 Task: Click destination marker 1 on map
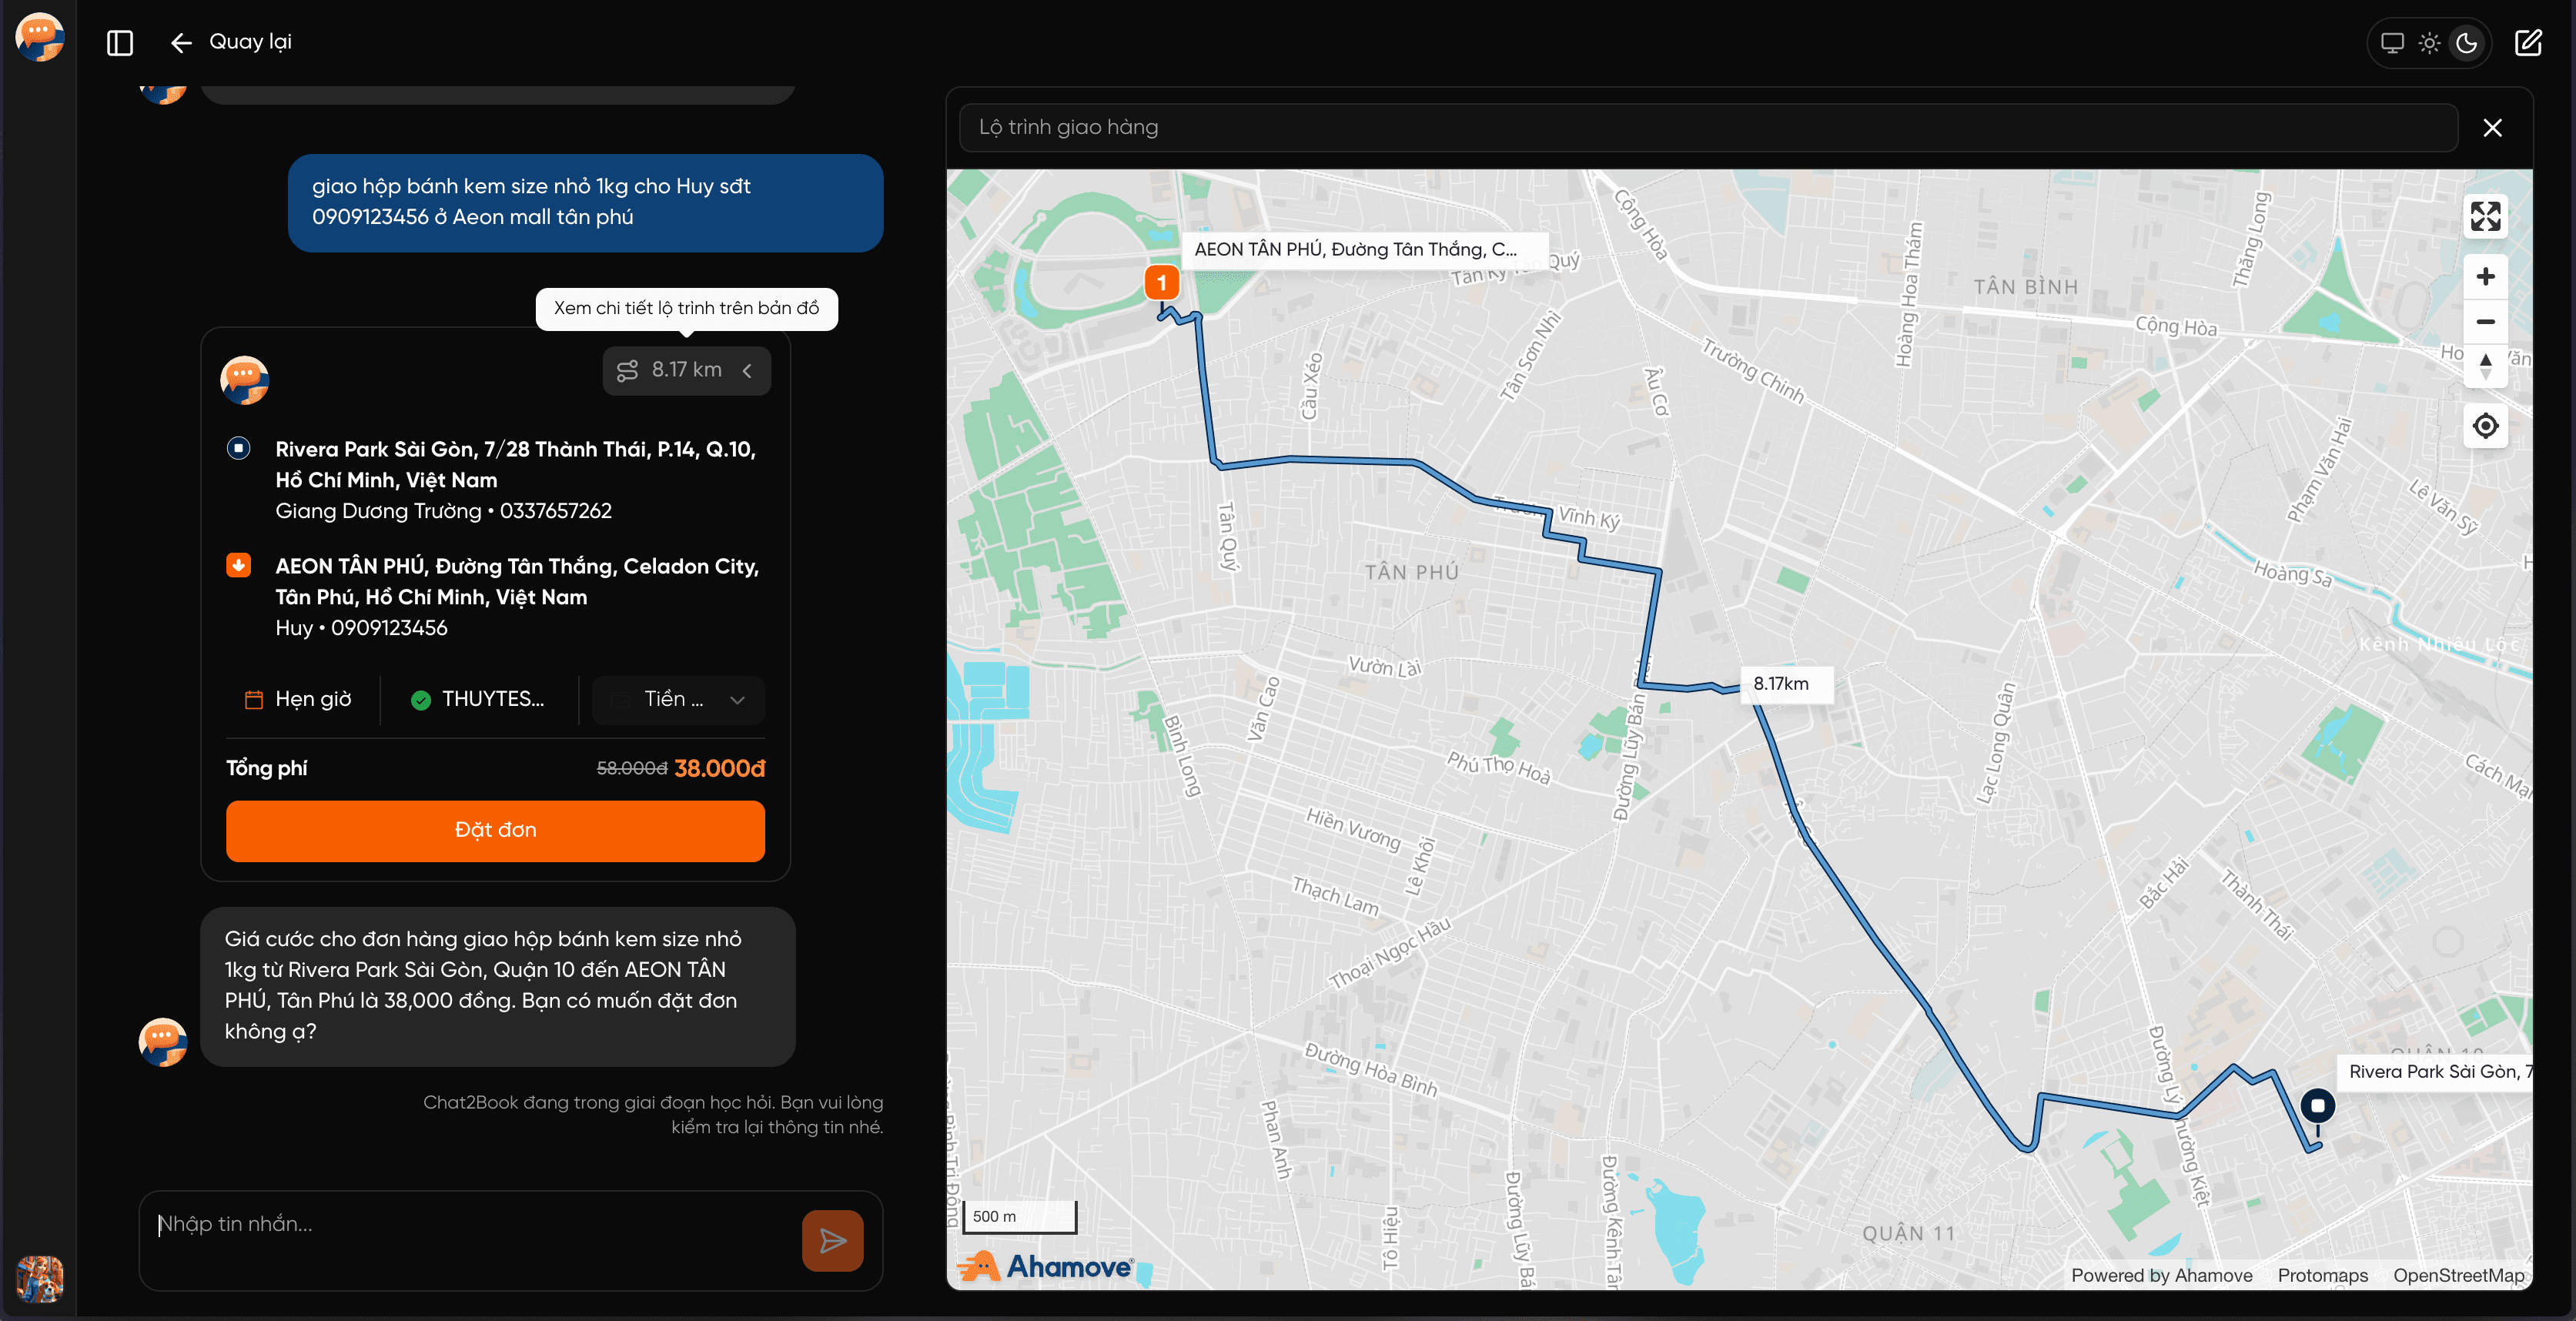[x=1161, y=284]
